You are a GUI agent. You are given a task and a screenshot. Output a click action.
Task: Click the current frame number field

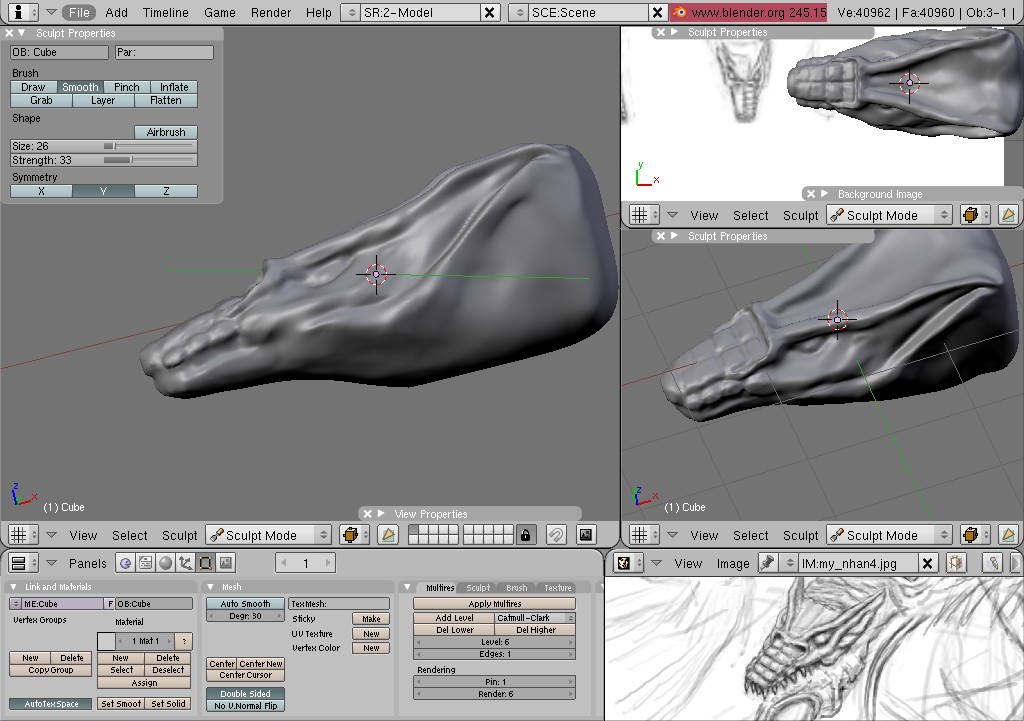(305, 562)
